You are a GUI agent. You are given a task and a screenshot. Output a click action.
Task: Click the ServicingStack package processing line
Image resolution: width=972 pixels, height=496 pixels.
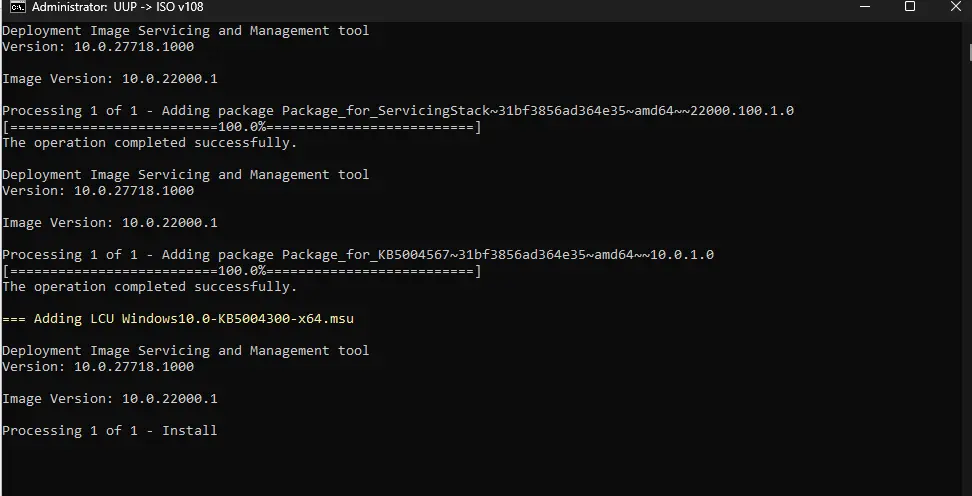click(398, 111)
